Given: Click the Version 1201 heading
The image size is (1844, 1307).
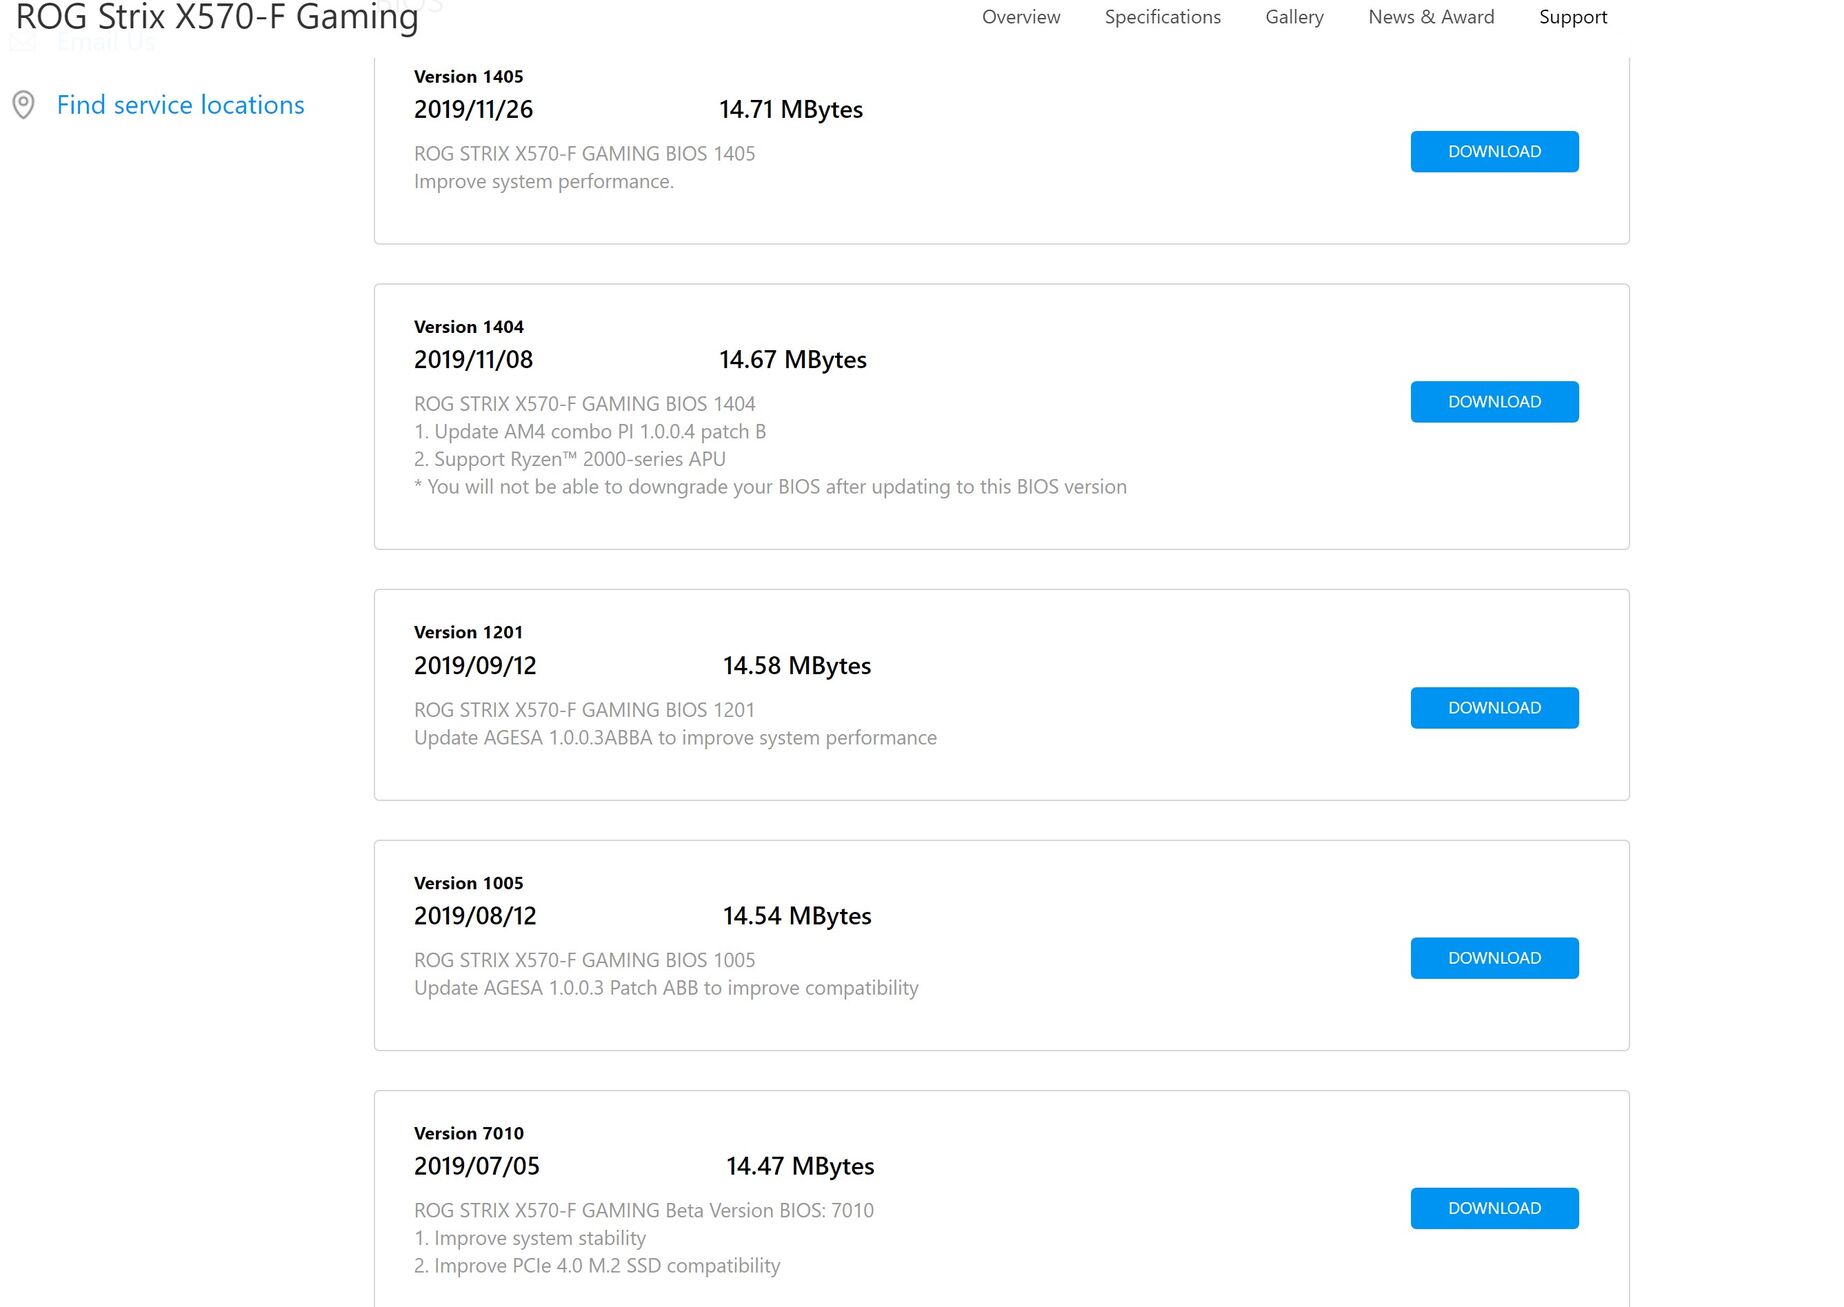Looking at the screenshot, I should (x=468, y=632).
